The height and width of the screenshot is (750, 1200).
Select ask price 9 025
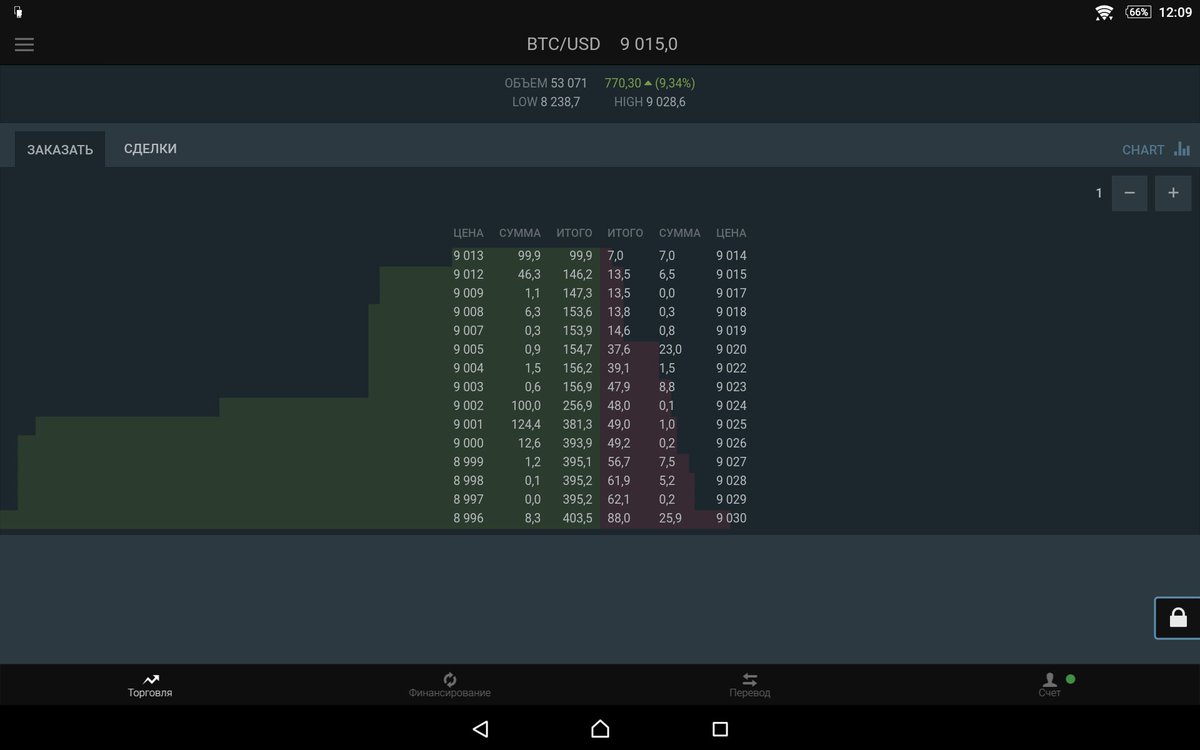(x=731, y=424)
